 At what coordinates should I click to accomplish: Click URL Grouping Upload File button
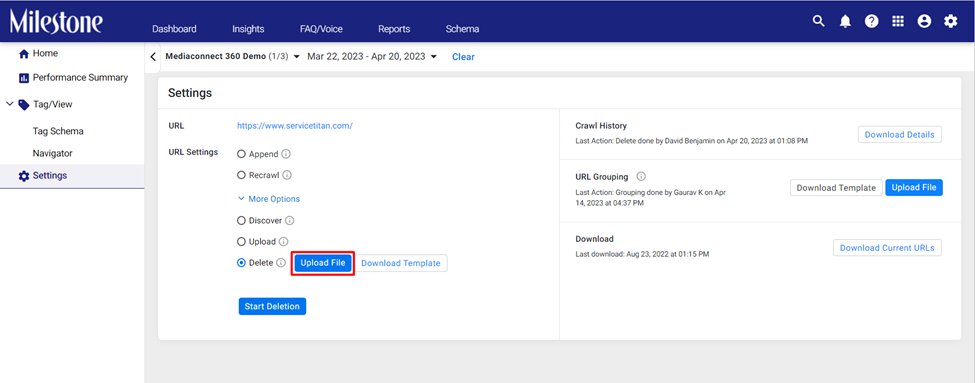click(914, 188)
